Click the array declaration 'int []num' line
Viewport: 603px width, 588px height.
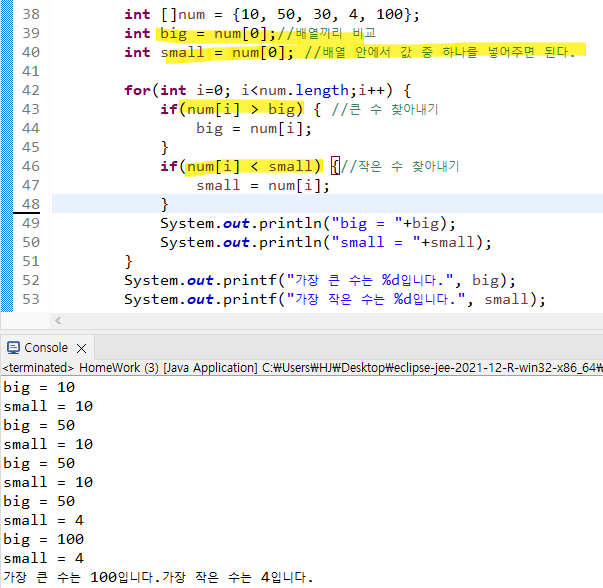[272, 14]
